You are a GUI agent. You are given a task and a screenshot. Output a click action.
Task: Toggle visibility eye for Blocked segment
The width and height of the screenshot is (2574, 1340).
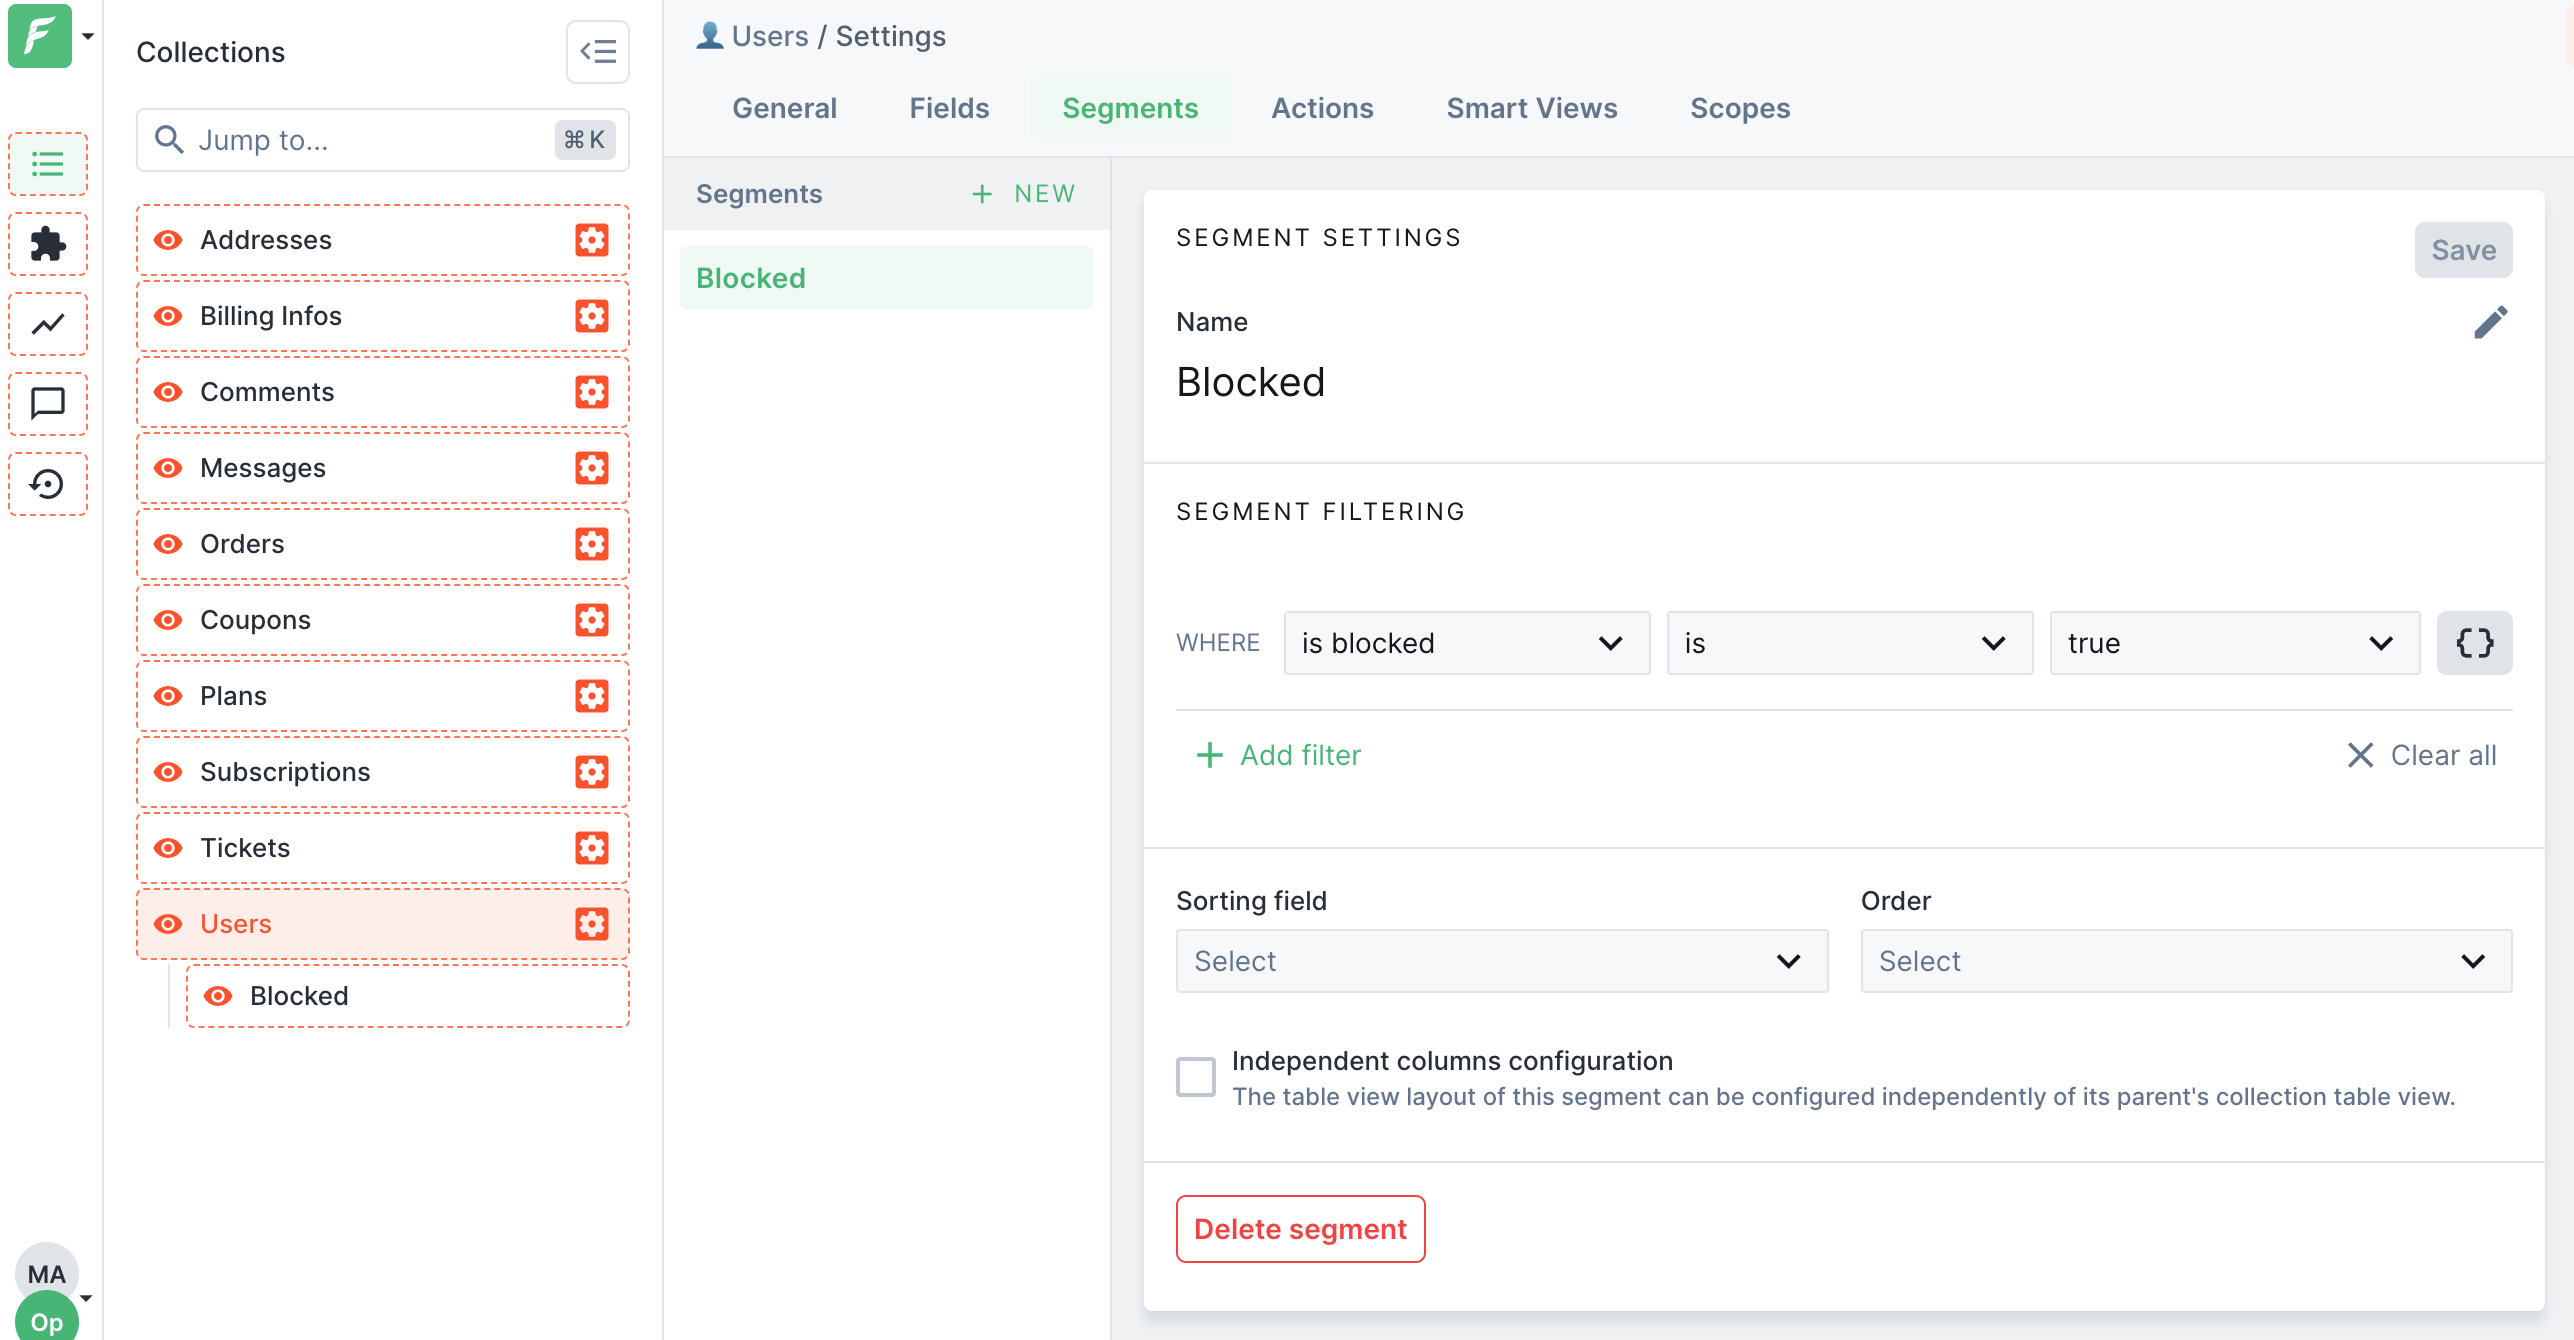point(218,996)
